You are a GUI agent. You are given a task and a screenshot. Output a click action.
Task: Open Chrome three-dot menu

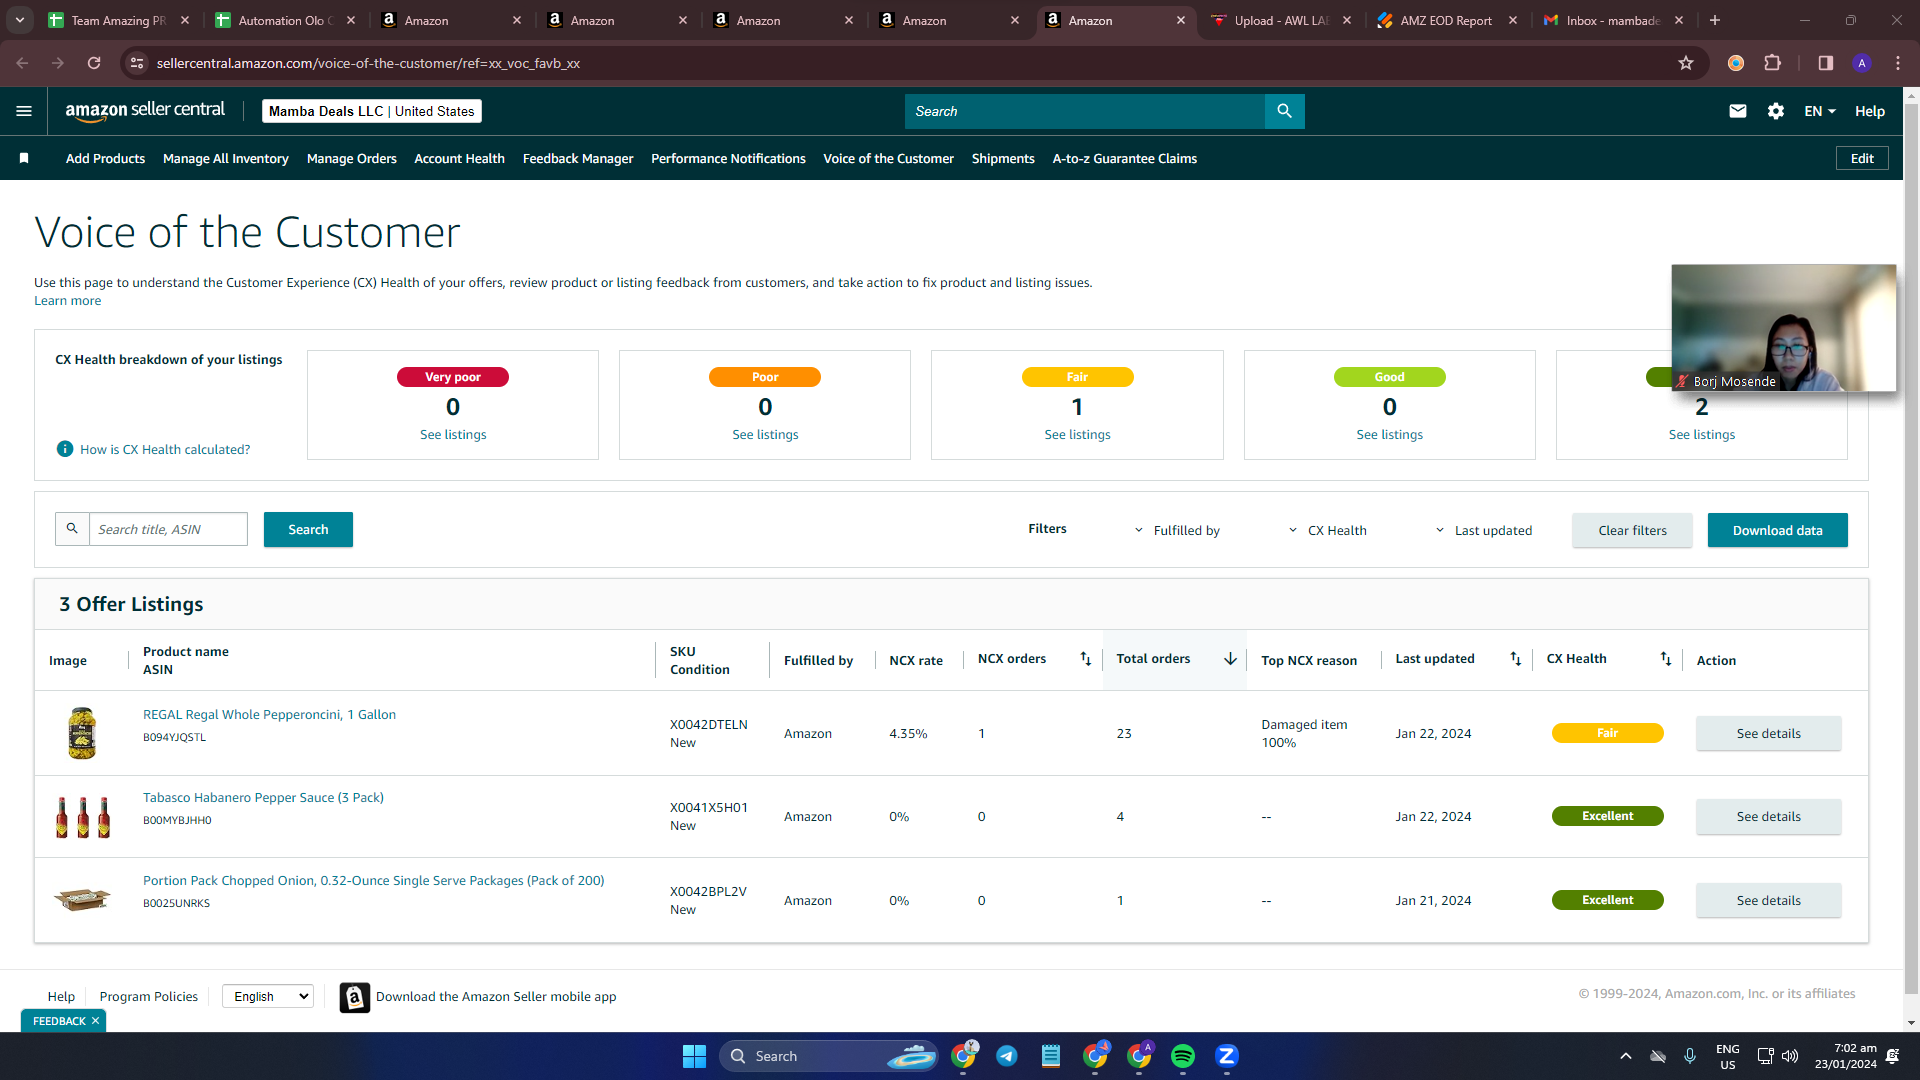pyautogui.click(x=1898, y=63)
